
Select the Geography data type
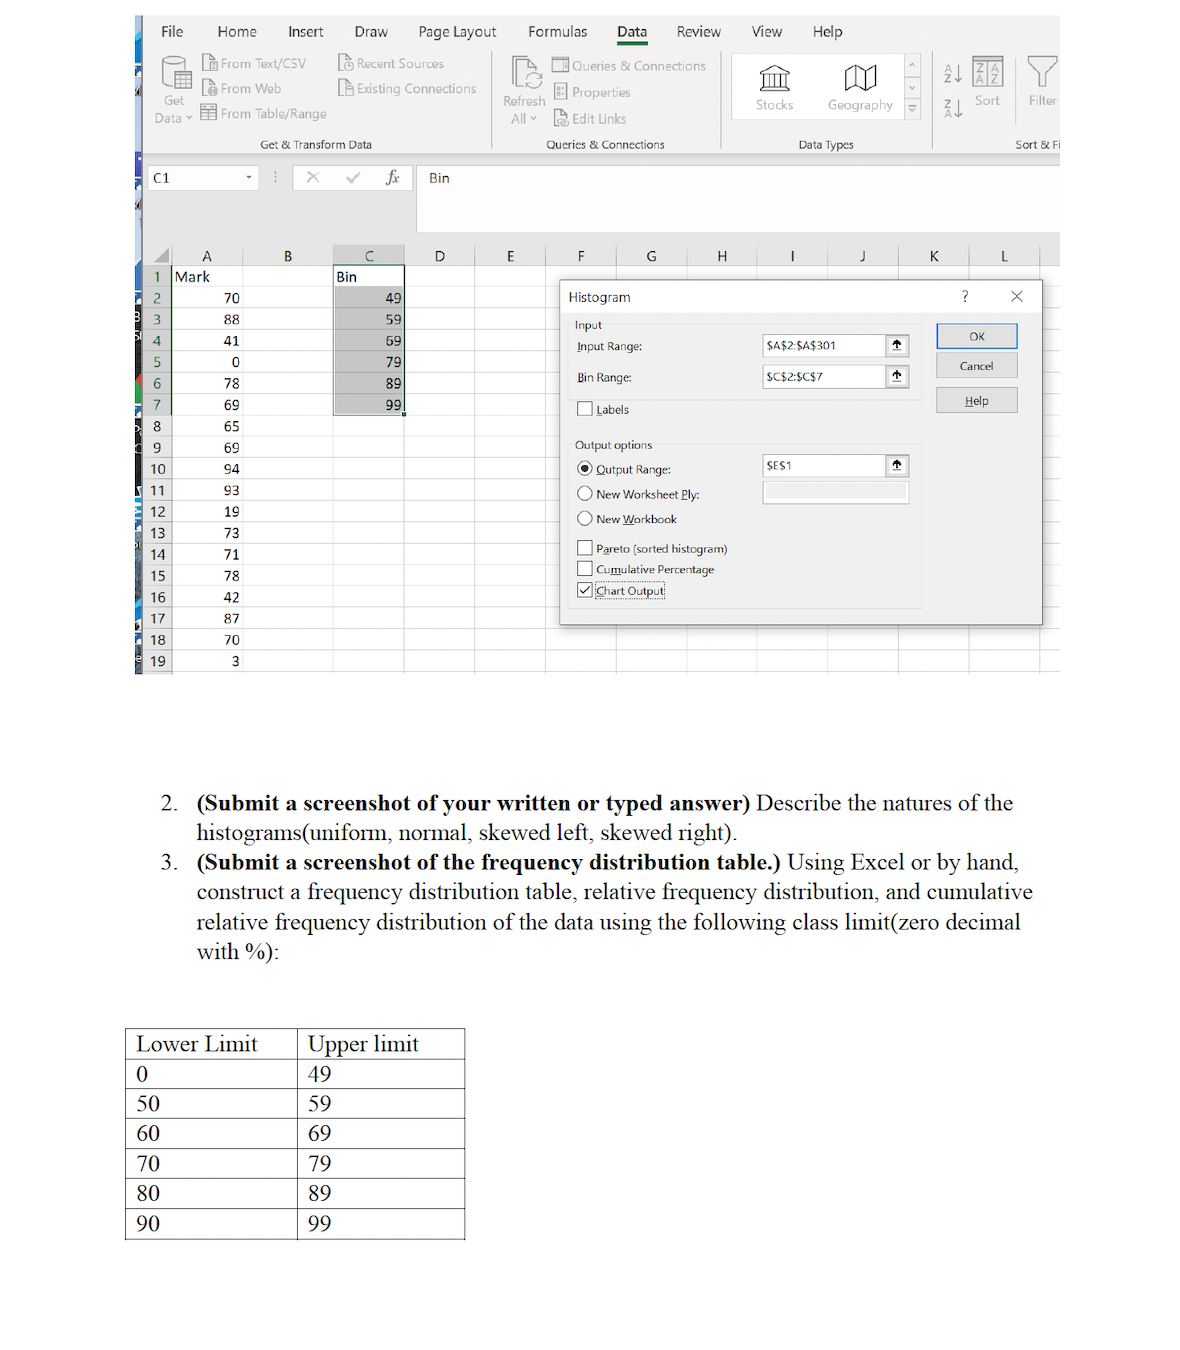tap(858, 85)
